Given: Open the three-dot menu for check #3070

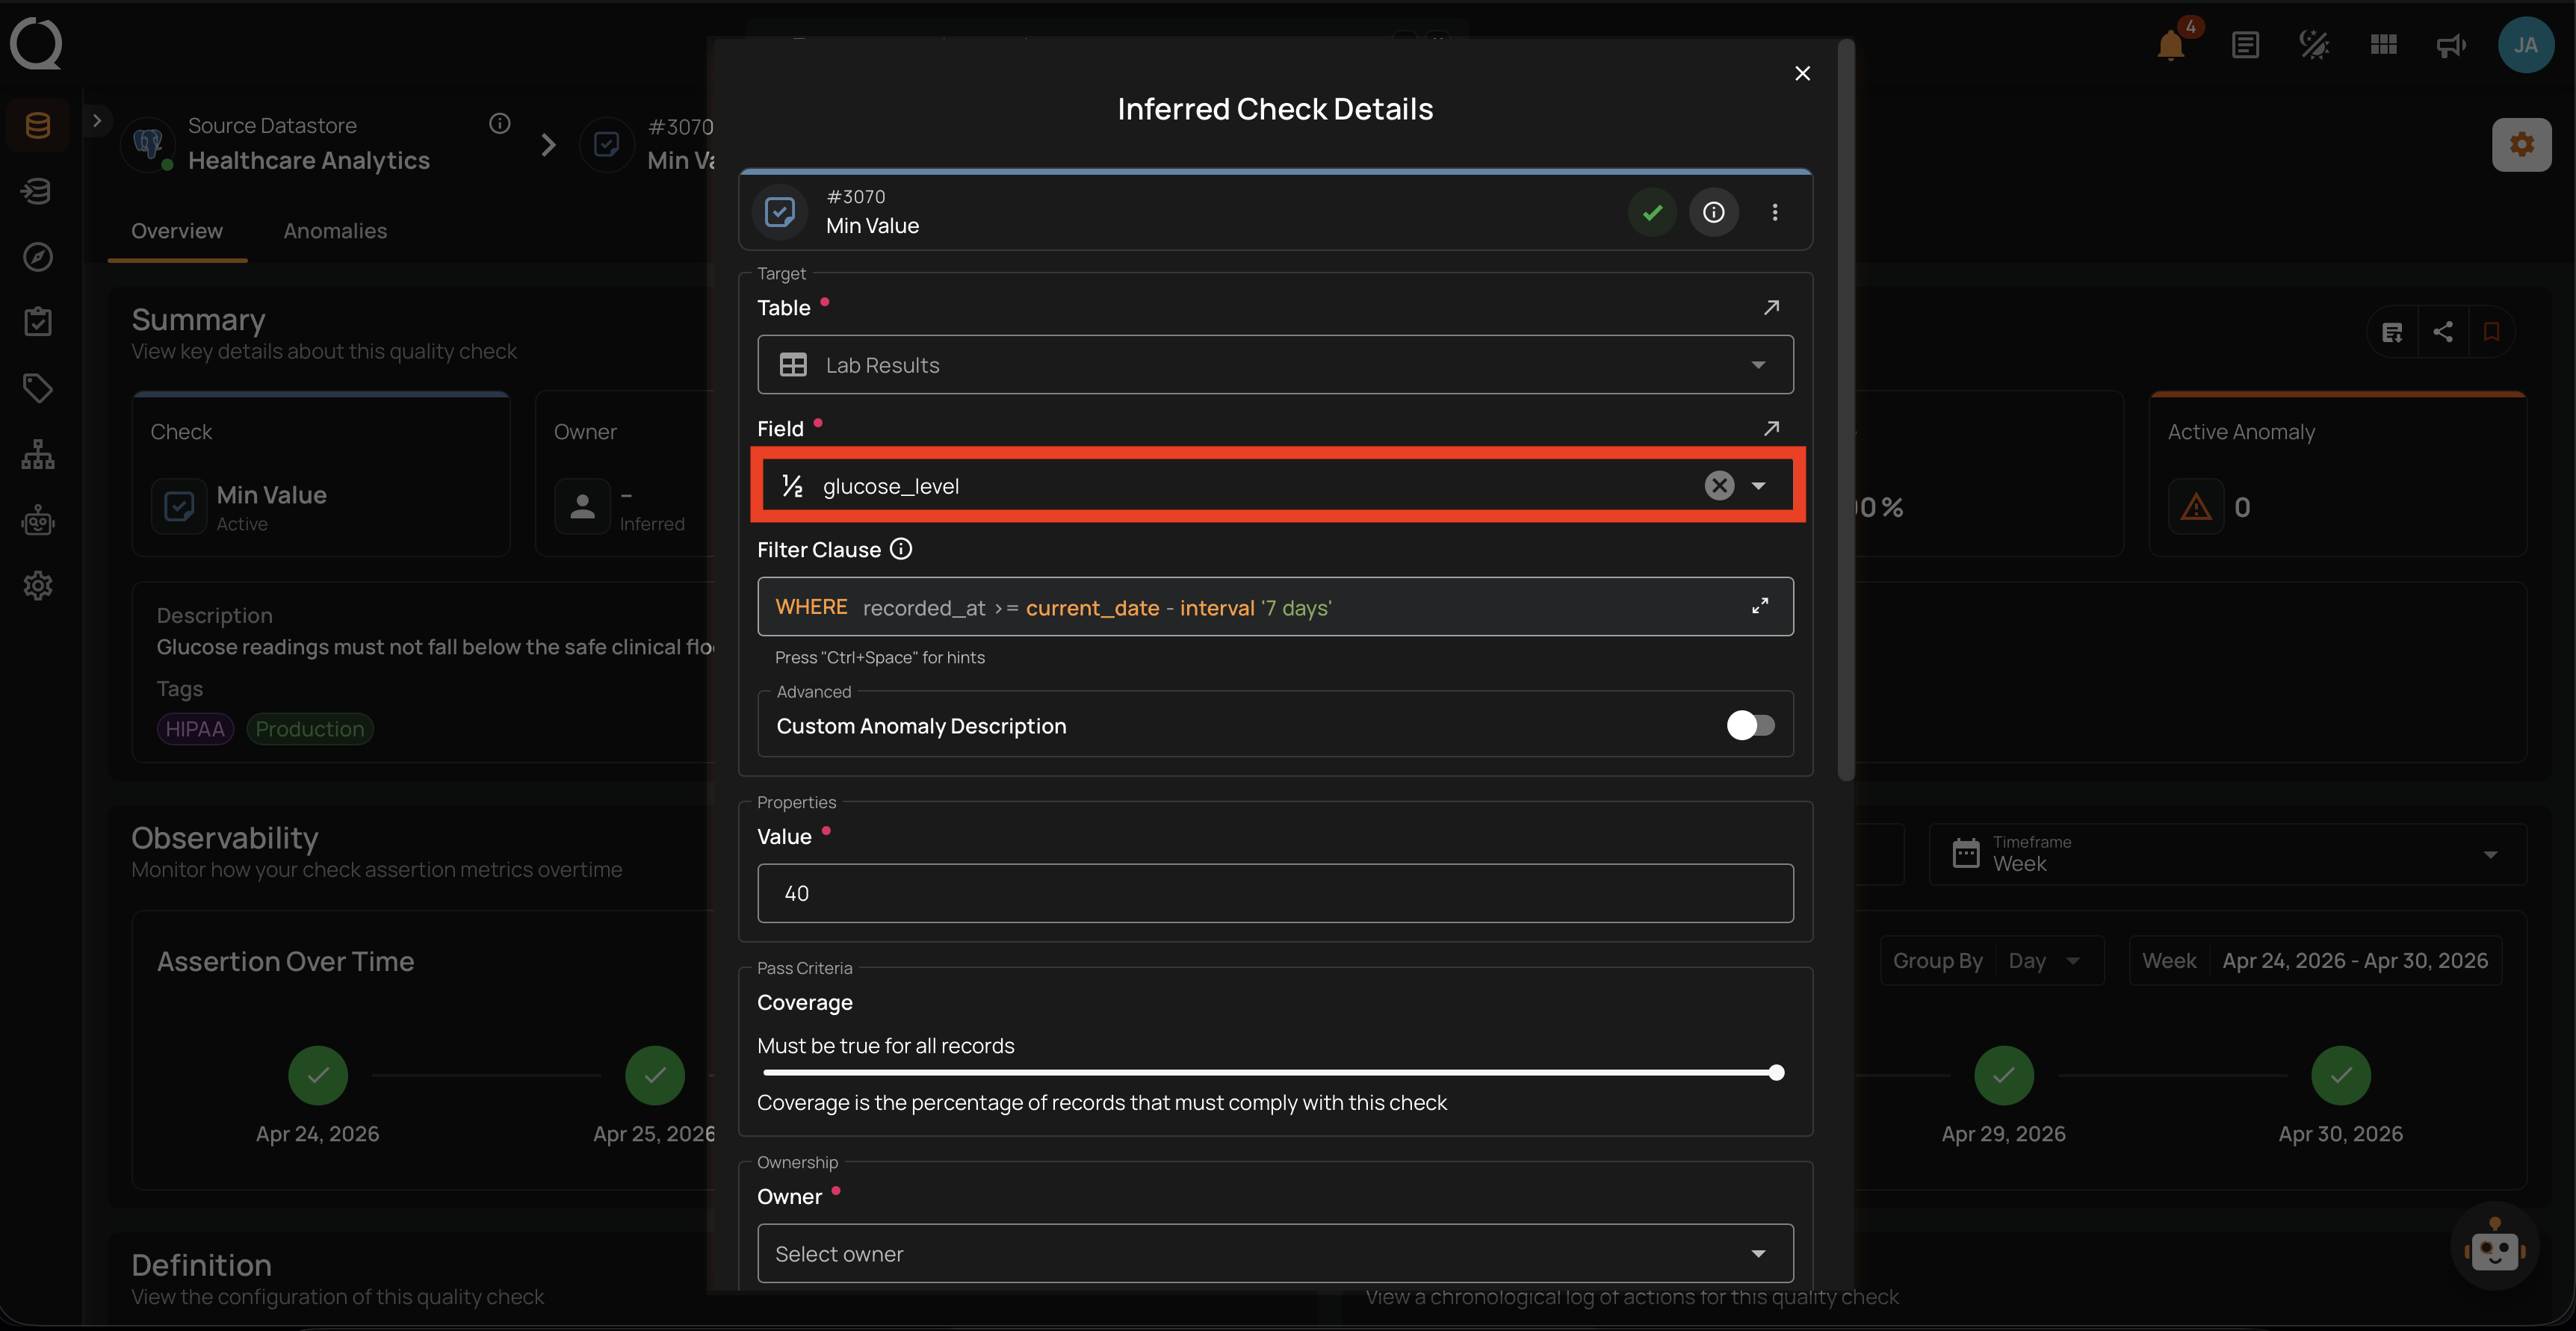Looking at the screenshot, I should (x=1775, y=212).
